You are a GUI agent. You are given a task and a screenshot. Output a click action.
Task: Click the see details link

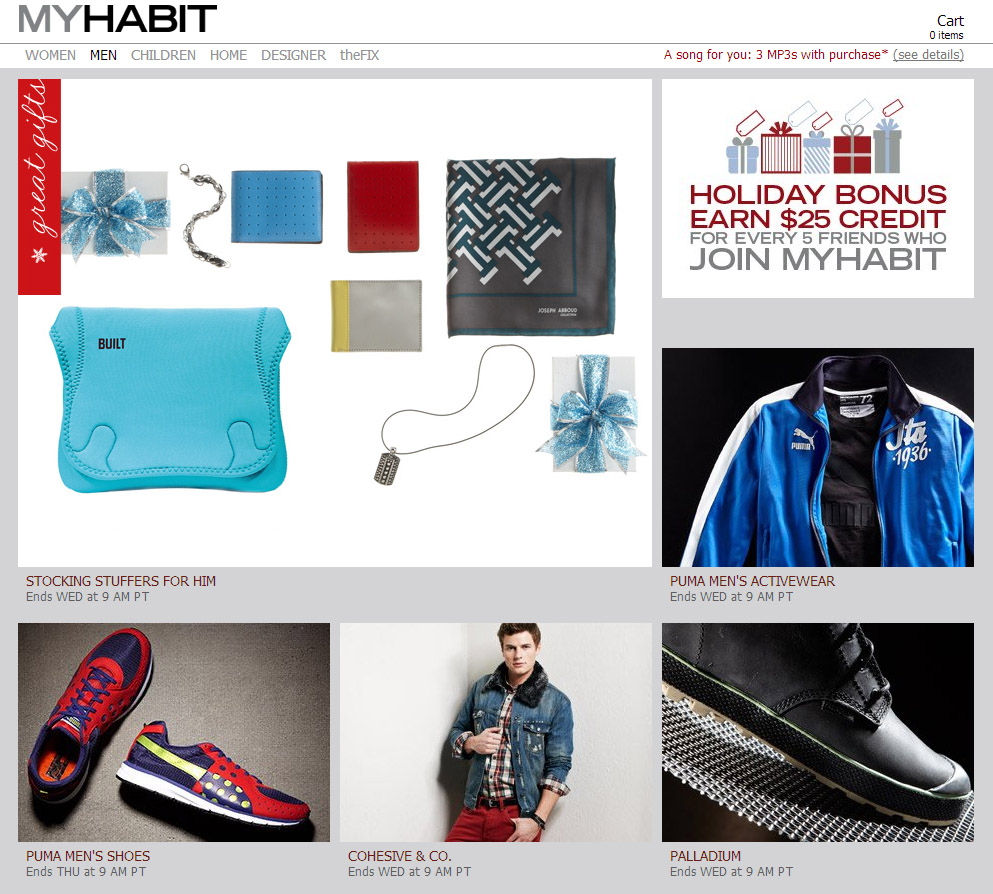(928, 54)
